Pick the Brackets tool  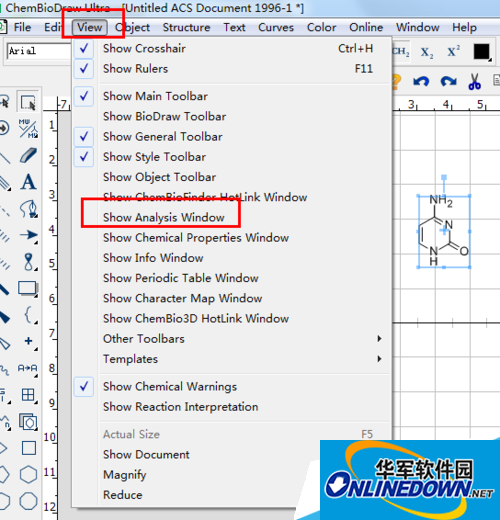[x=29, y=315]
